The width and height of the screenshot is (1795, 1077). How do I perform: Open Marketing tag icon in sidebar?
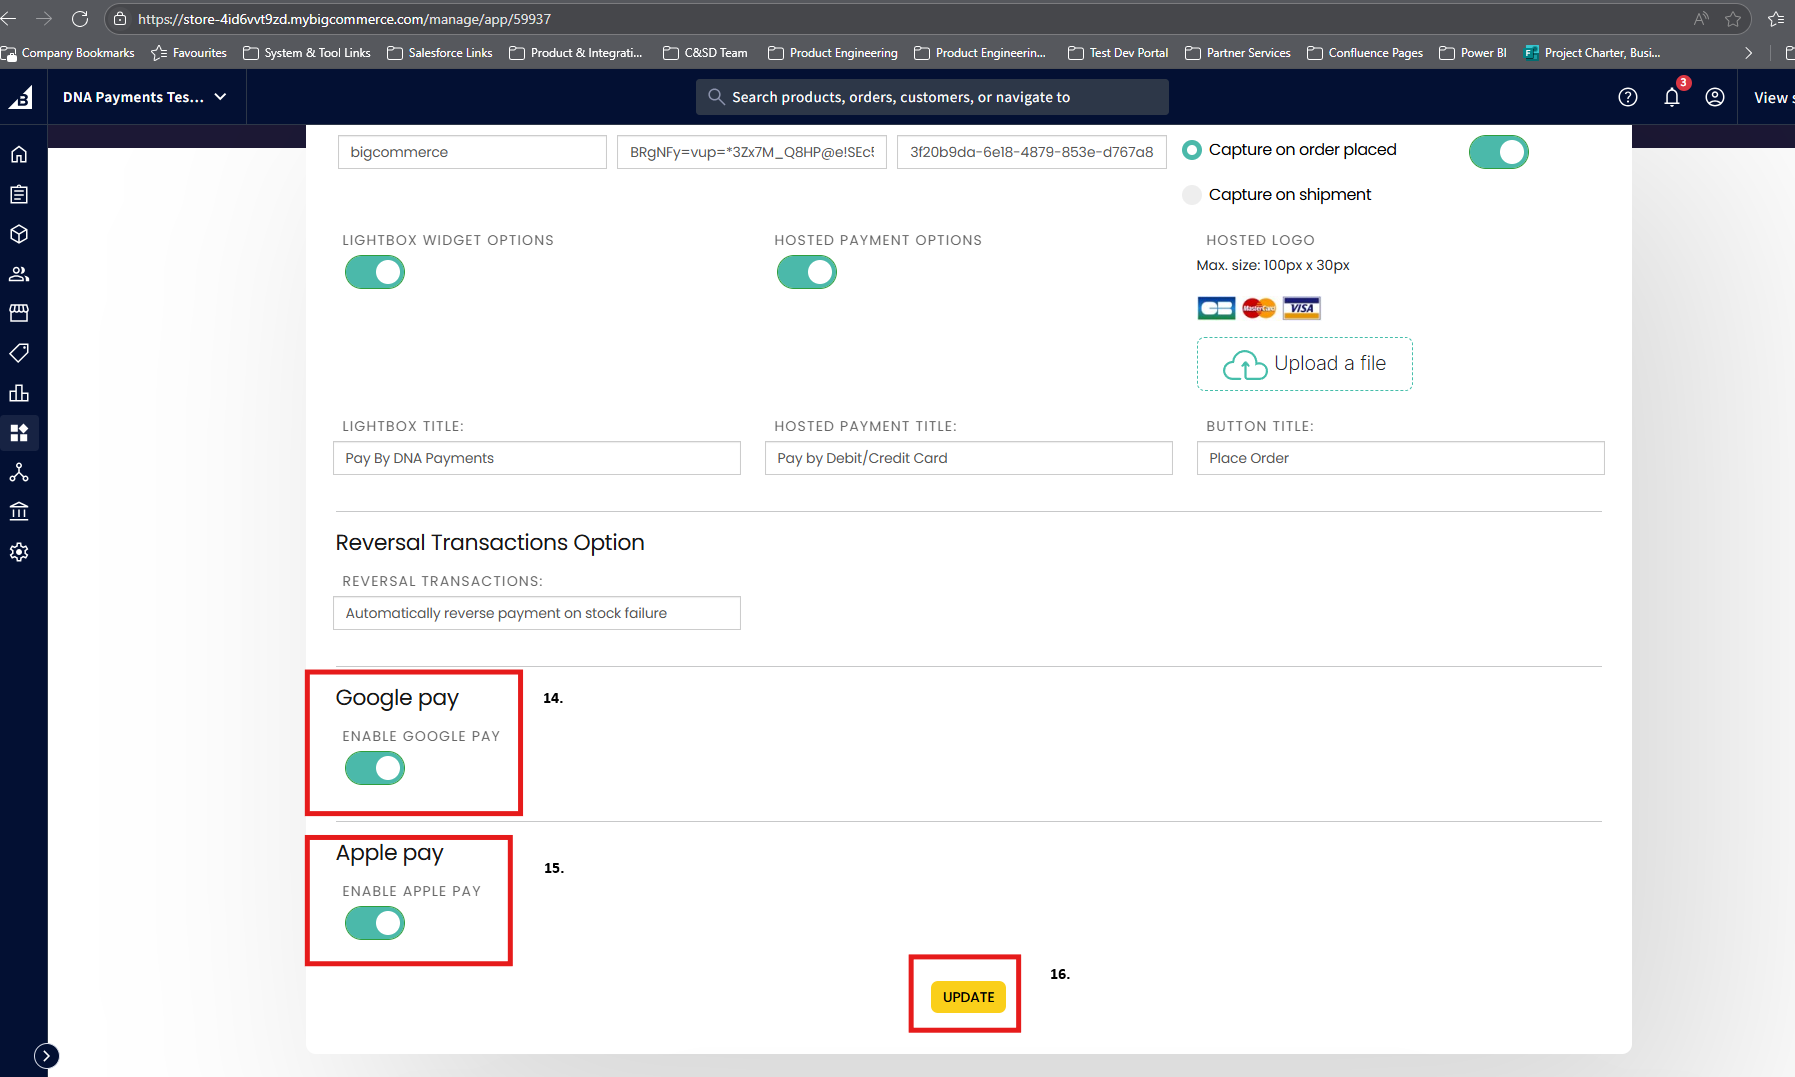pos(19,353)
